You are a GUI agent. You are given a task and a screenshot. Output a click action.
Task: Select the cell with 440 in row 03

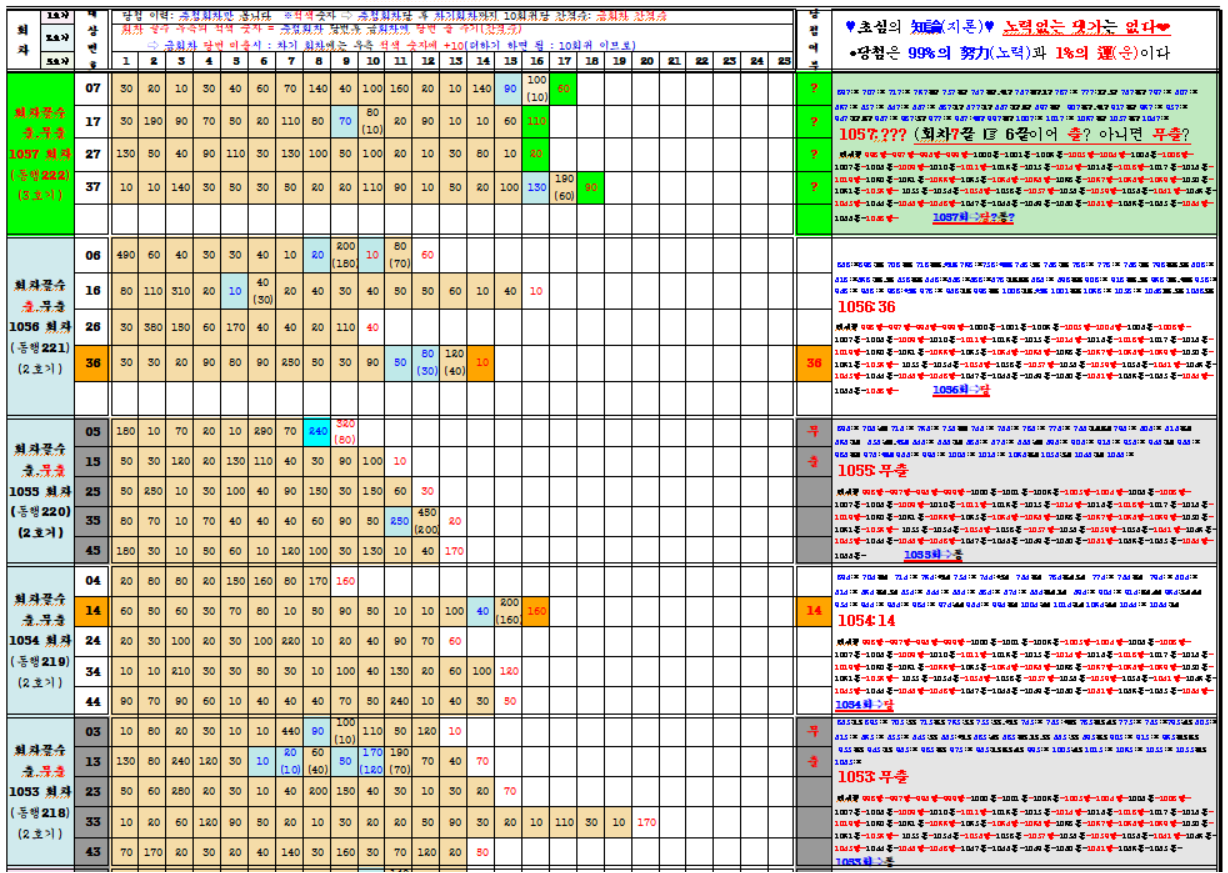(x=291, y=731)
